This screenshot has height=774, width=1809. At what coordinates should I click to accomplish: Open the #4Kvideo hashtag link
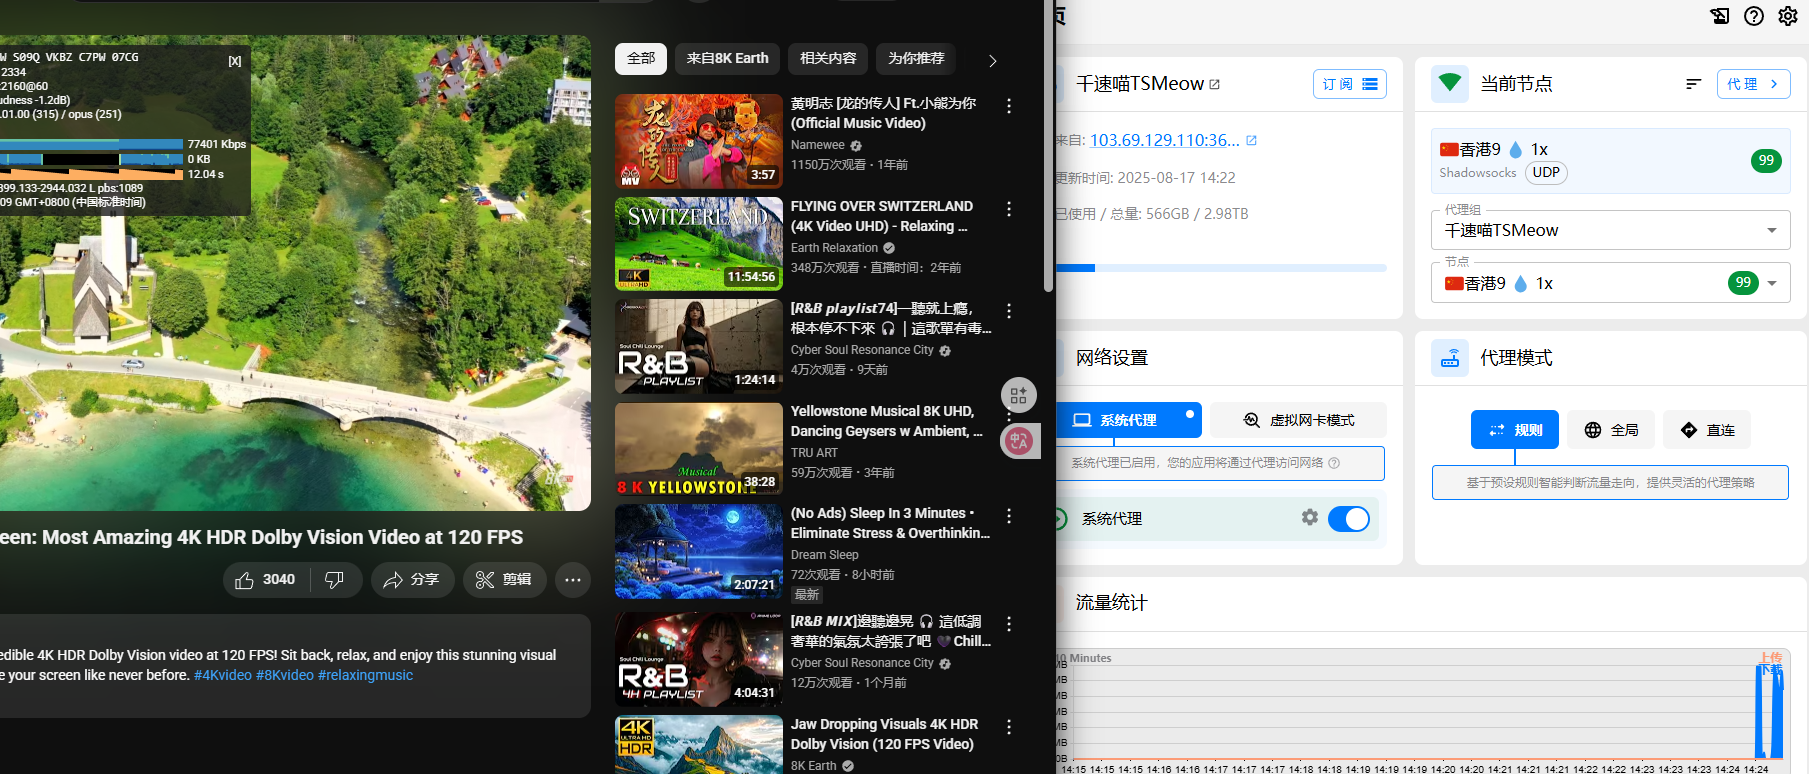click(x=223, y=676)
